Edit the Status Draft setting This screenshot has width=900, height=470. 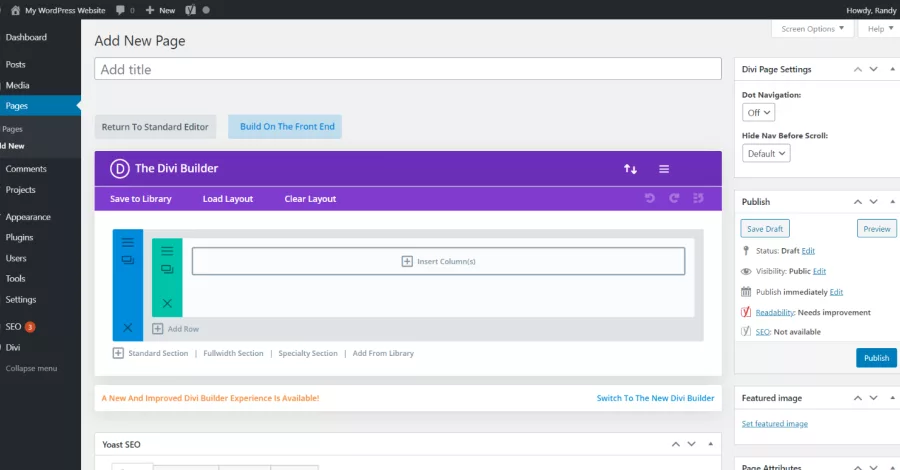point(808,251)
